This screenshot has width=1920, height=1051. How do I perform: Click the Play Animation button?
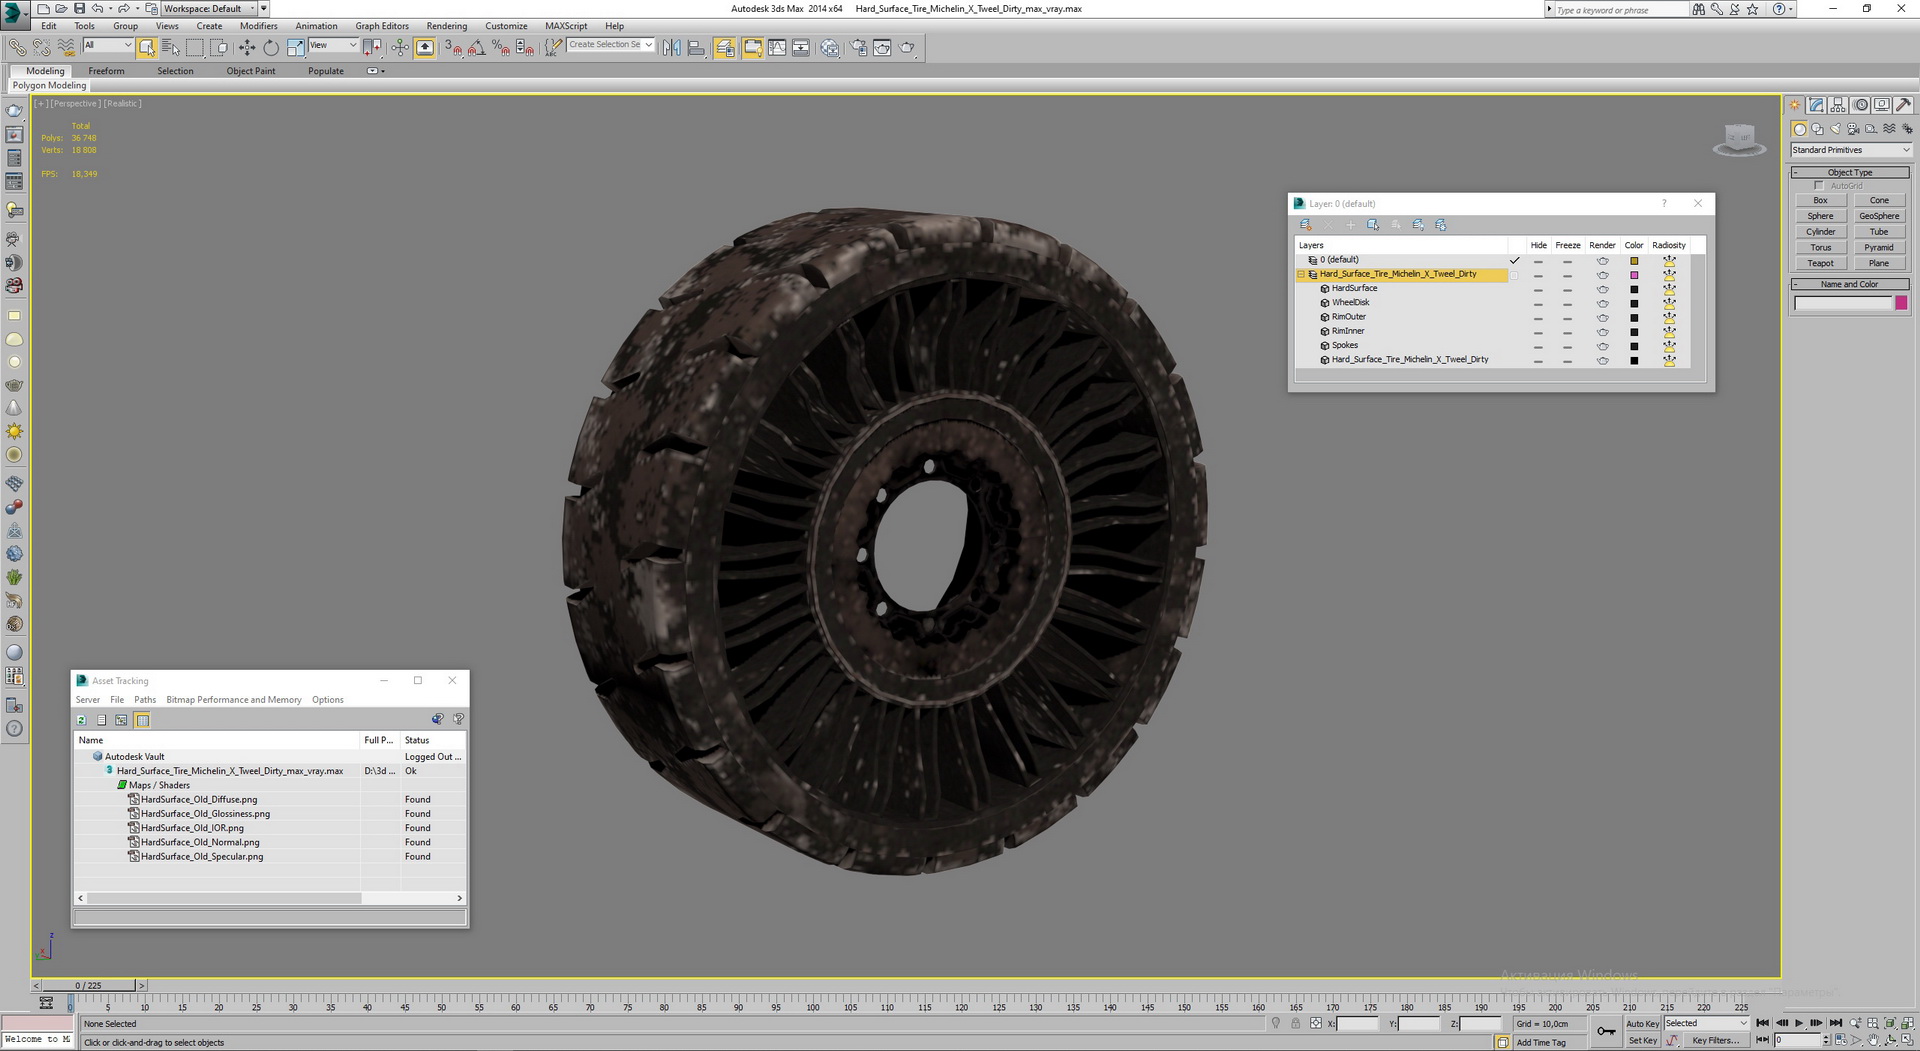click(1798, 1023)
